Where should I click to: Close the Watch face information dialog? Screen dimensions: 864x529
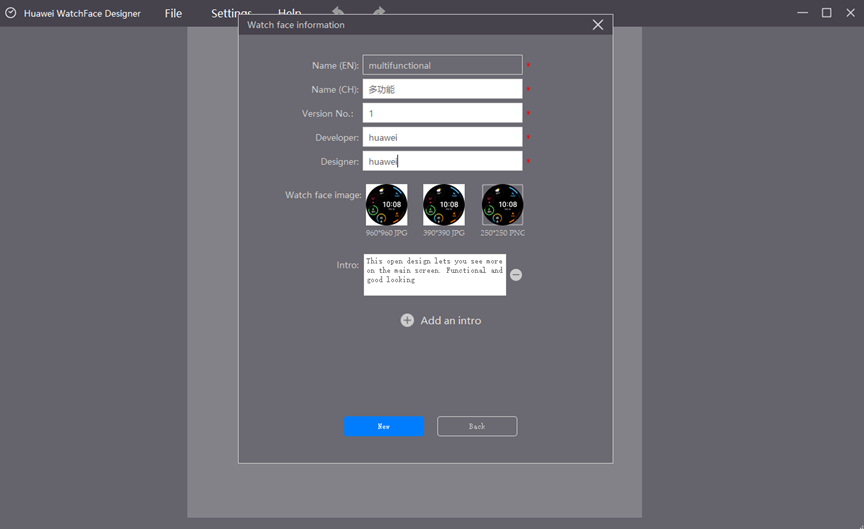pos(598,25)
